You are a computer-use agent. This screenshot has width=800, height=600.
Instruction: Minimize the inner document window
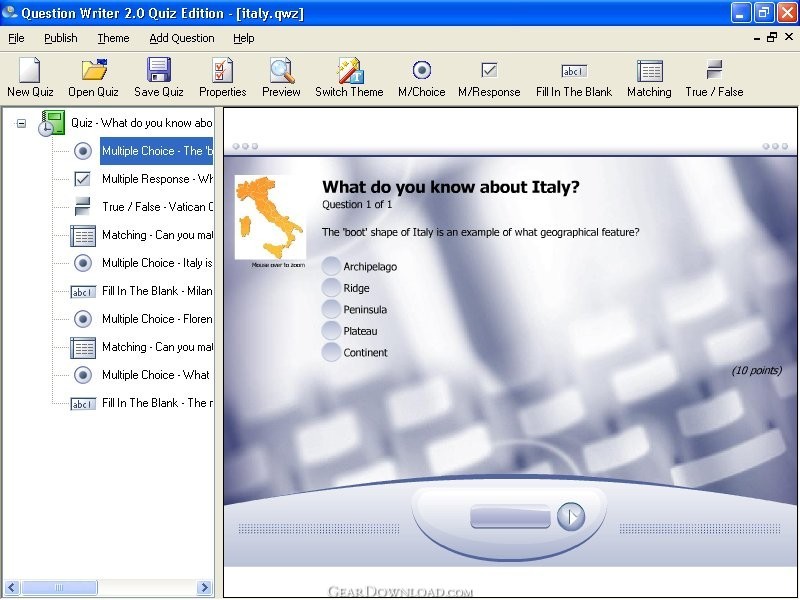pos(757,38)
